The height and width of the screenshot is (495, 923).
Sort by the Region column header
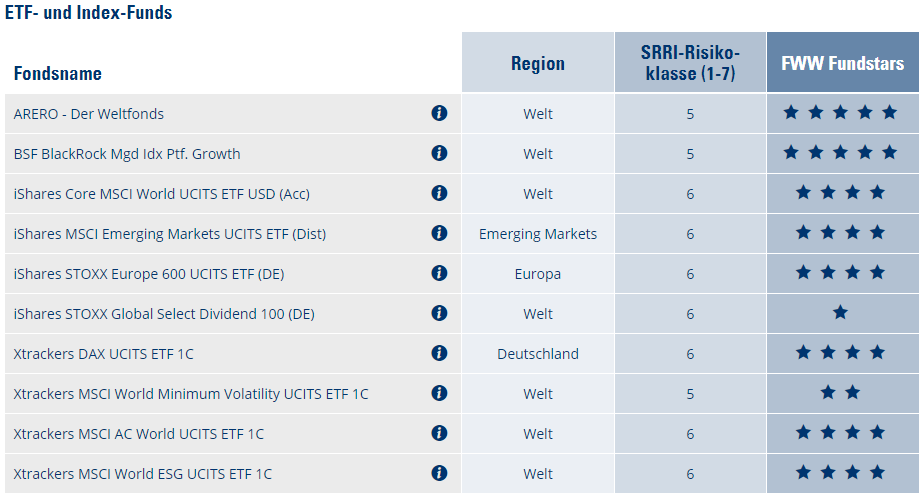pos(538,63)
